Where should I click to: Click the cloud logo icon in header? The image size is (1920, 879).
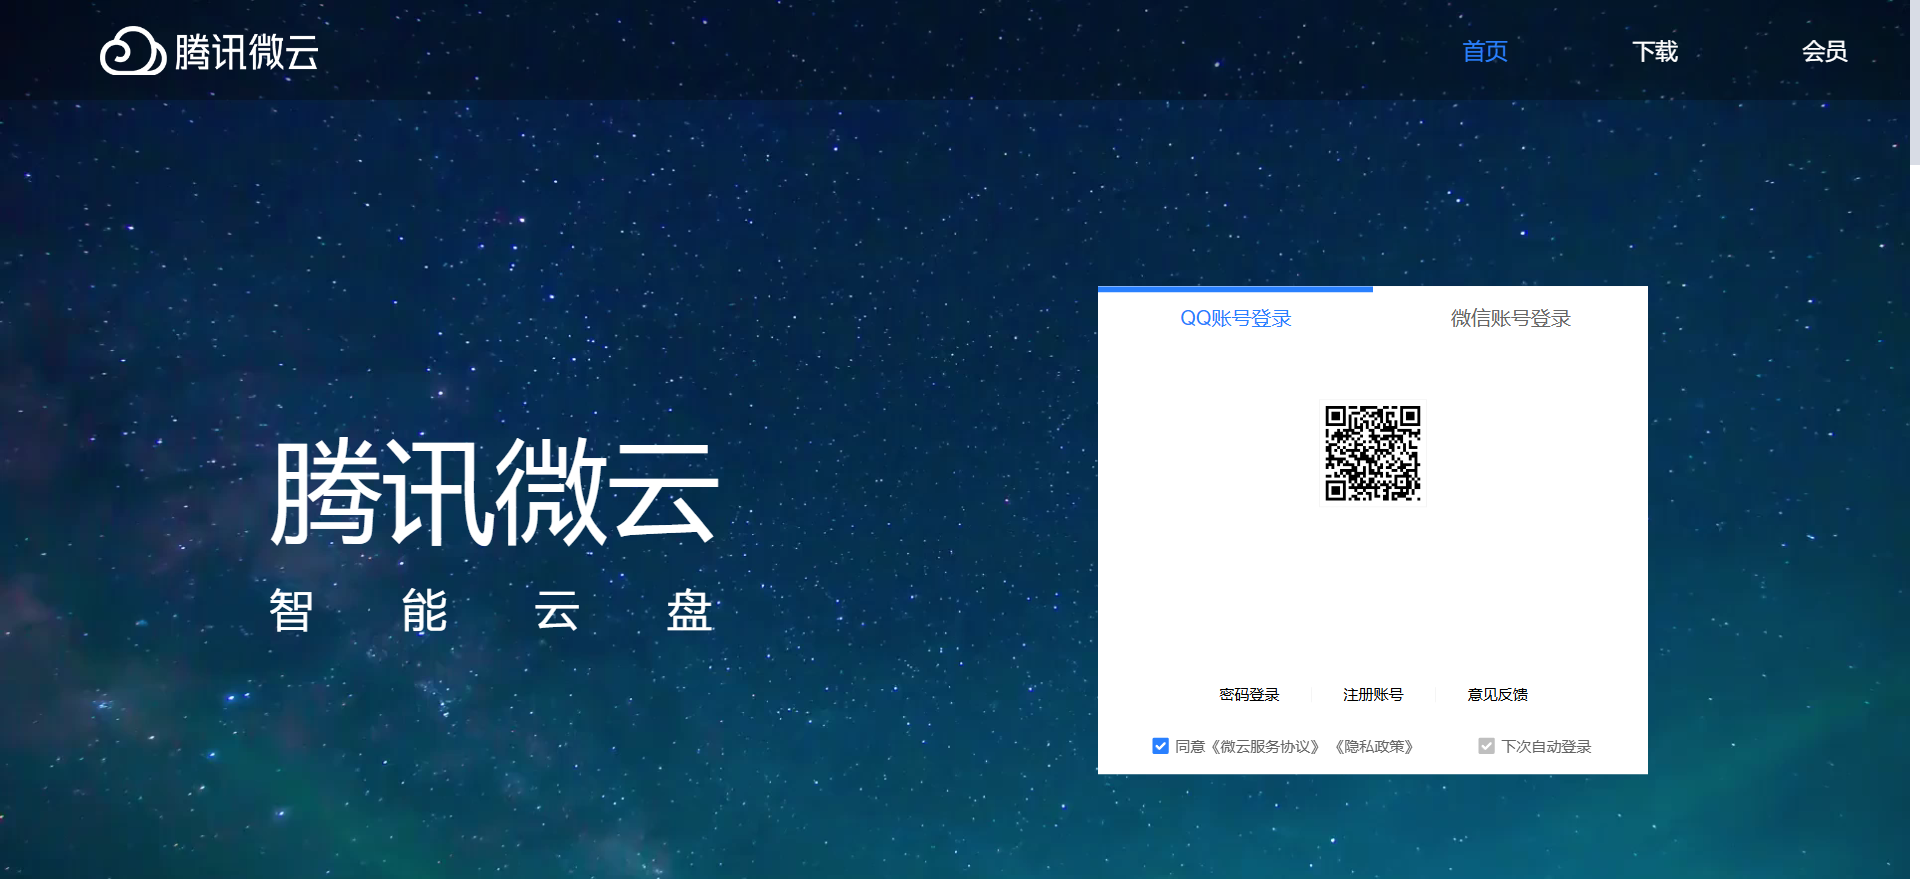click(x=132, y=52)
